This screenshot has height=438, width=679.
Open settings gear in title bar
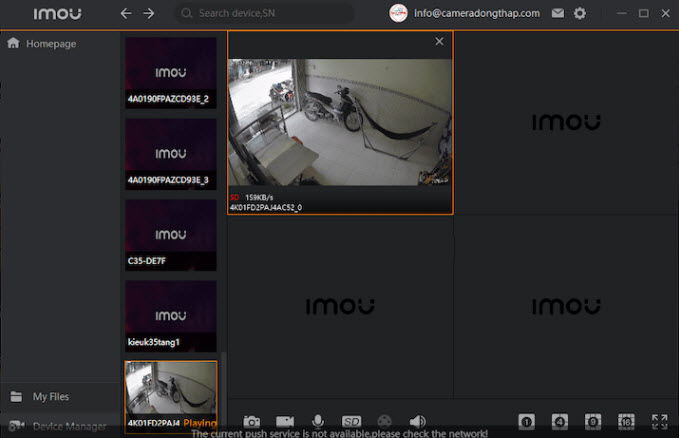tap(580, 14)
